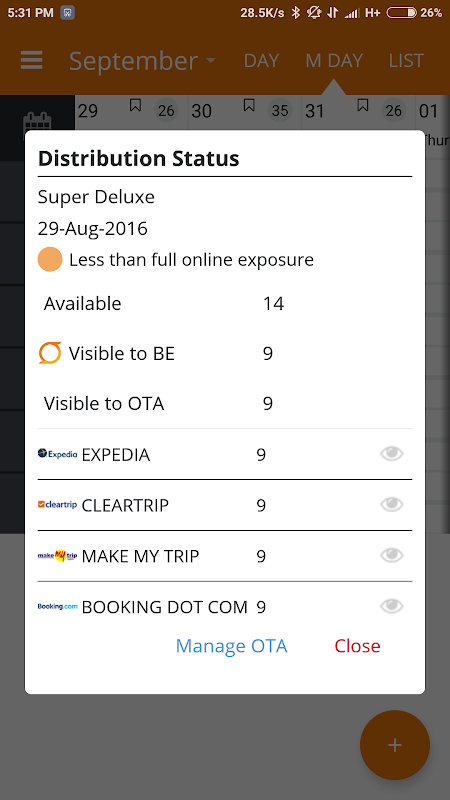Screen dimensions: 450x800
Task: Open the Manage OTA link
Action: click(232, 646)
